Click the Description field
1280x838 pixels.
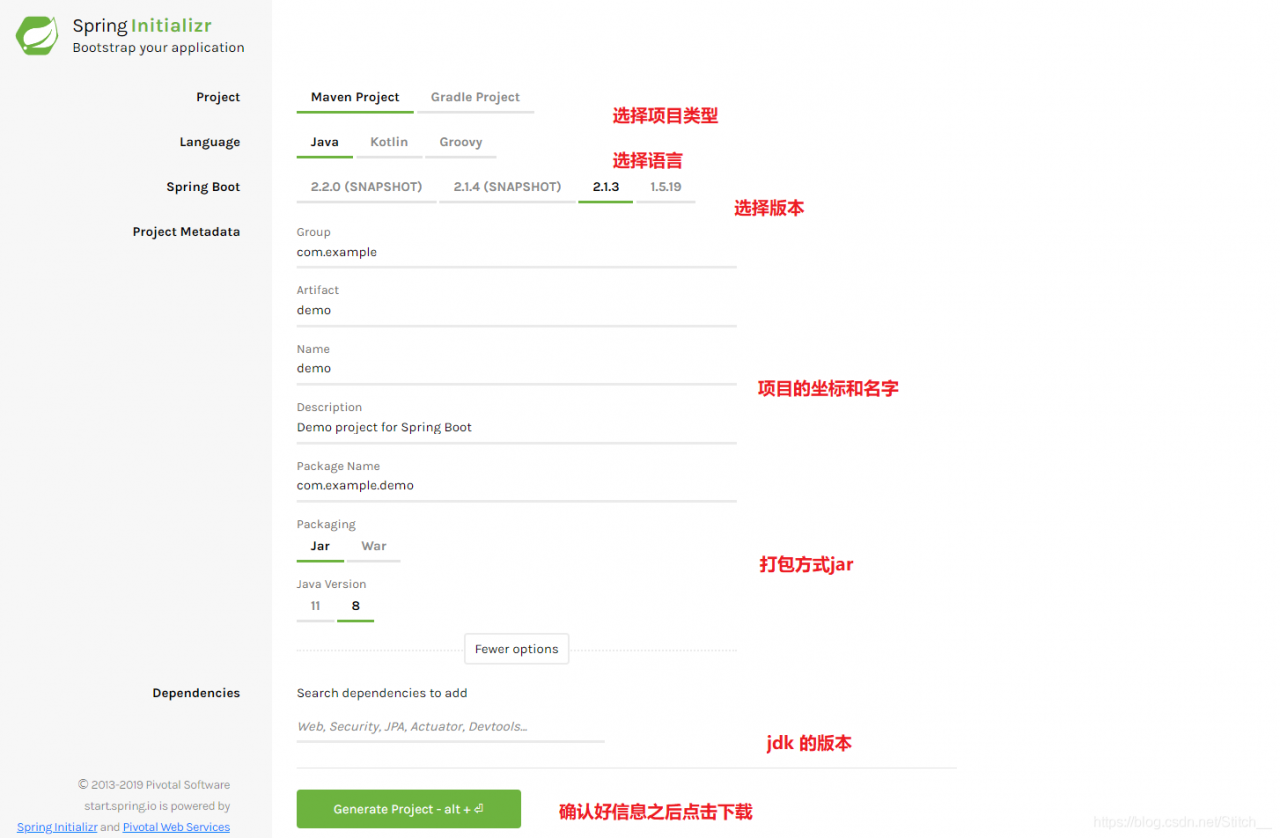coord(516,428)
